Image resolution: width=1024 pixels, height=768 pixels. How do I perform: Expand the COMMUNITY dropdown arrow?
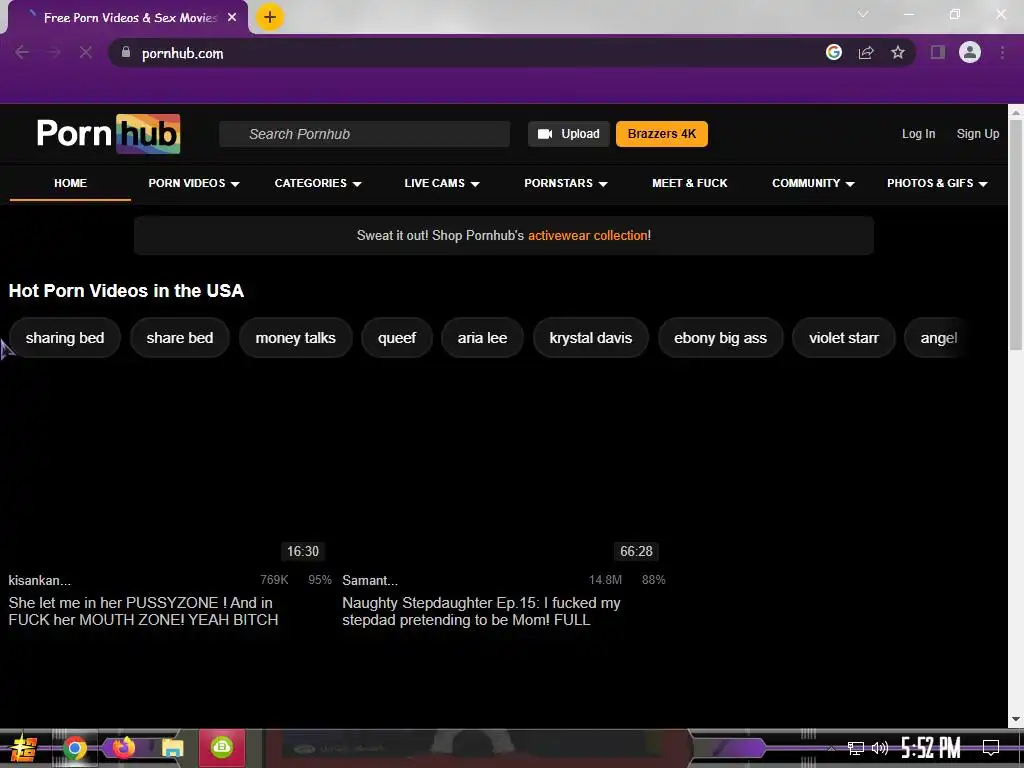click(x=850, y=184)
